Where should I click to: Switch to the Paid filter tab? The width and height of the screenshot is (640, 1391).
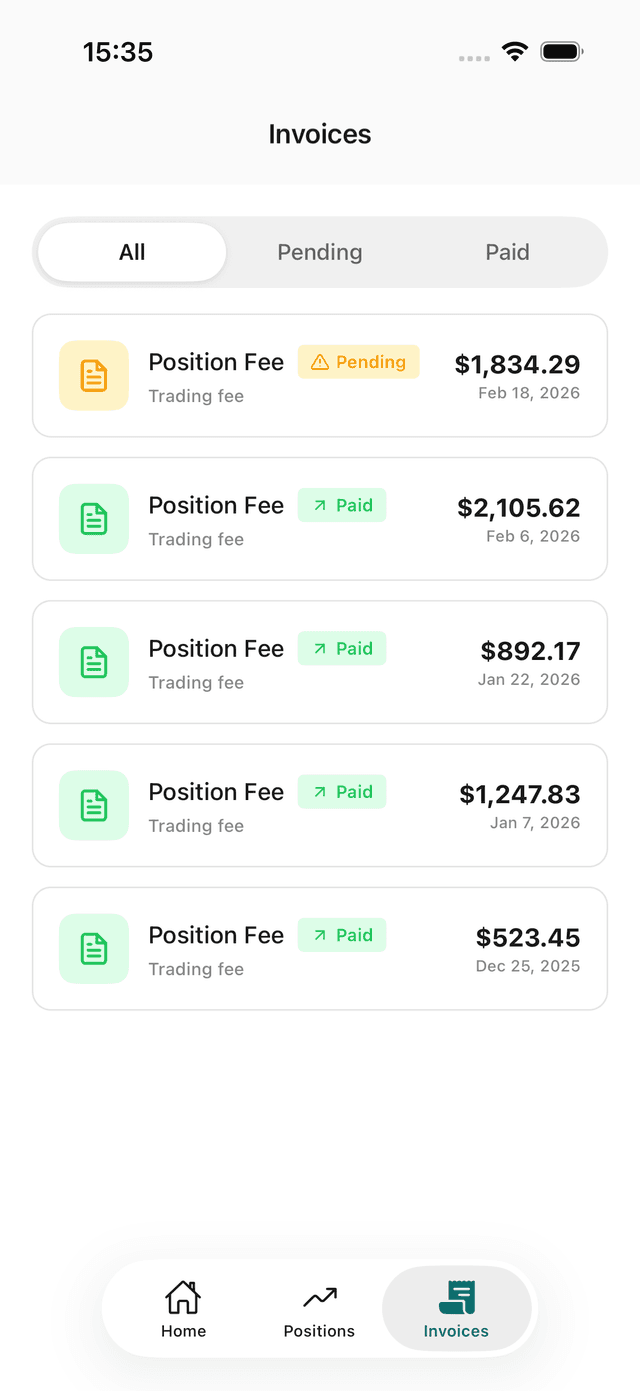[507, 252]
